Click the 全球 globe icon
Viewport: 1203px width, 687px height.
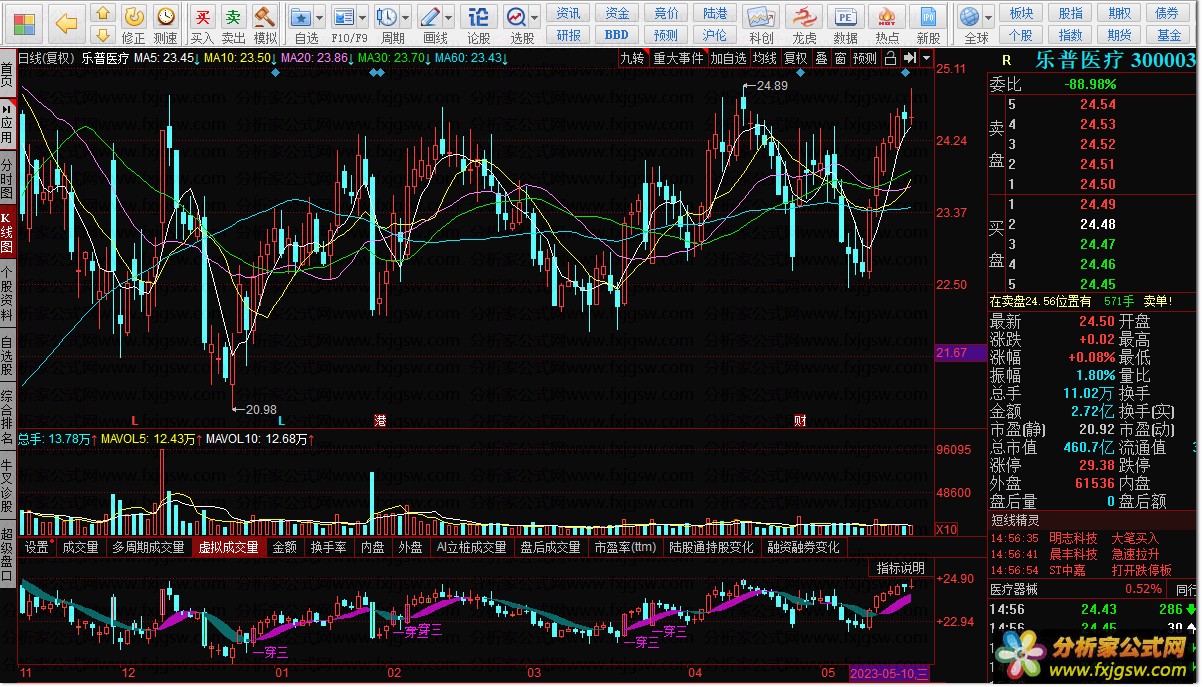[969, 16]
